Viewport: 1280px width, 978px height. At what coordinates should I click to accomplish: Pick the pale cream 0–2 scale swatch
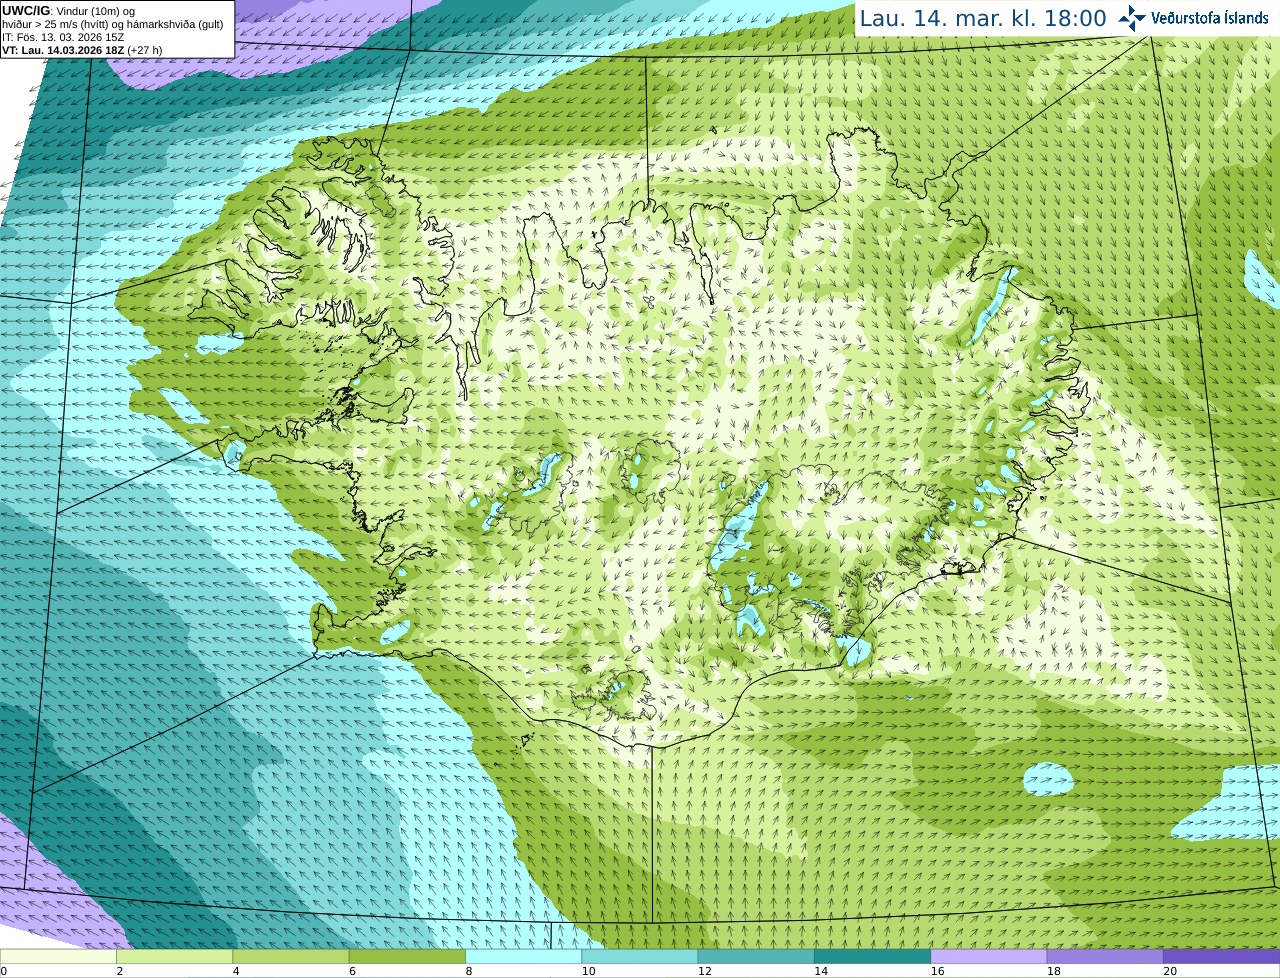[58, 956]
